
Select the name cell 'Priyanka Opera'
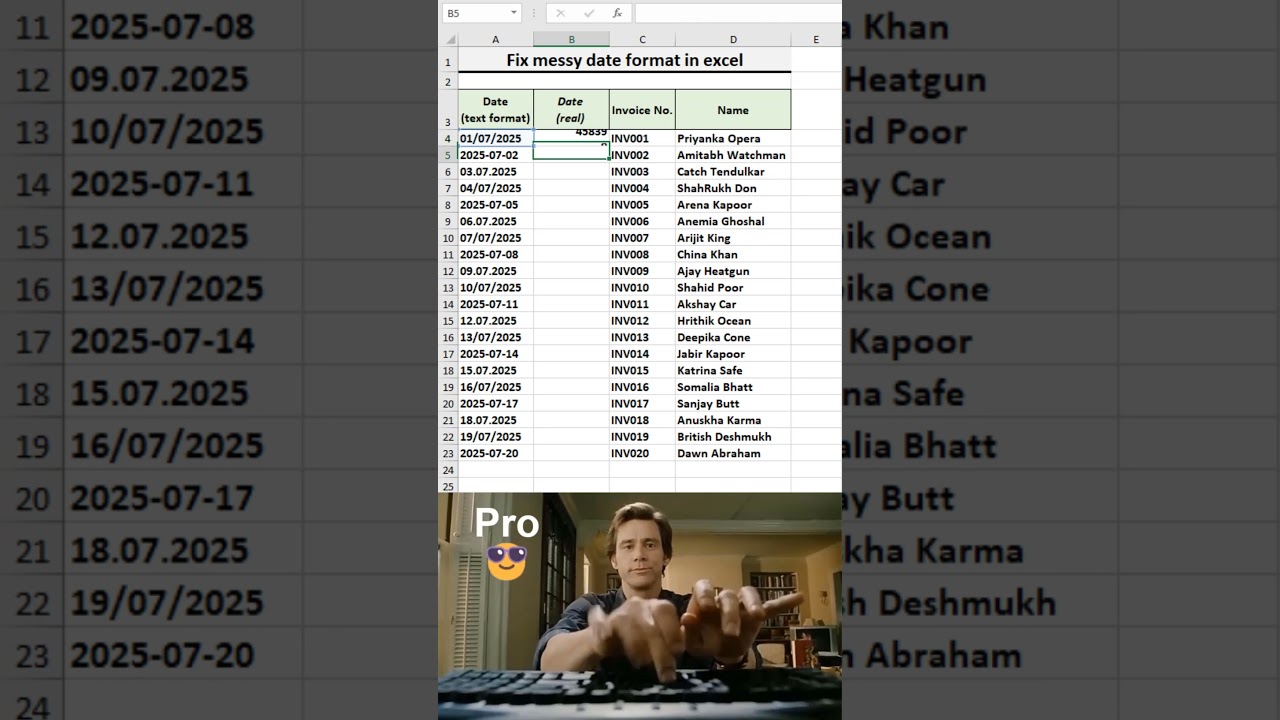pos(733,138)
